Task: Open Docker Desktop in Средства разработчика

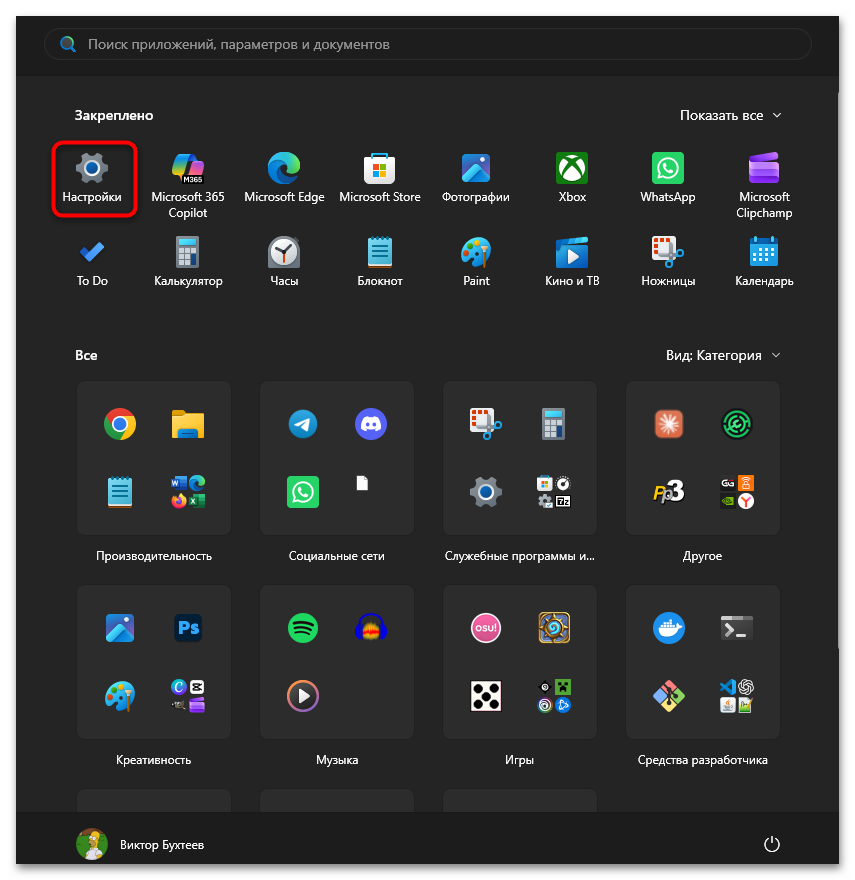Action: [669, 628]
